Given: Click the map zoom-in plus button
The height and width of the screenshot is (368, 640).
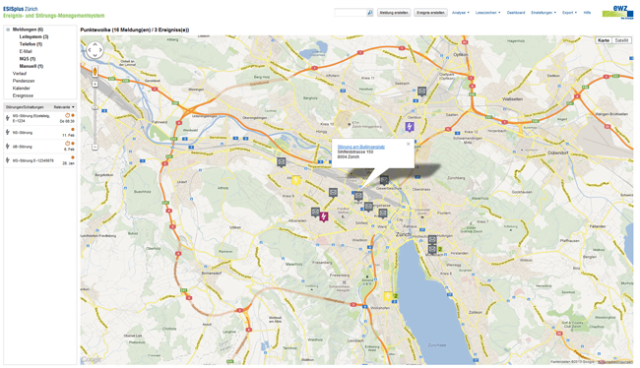Looking at the screenshot, I should coord(95,84).
